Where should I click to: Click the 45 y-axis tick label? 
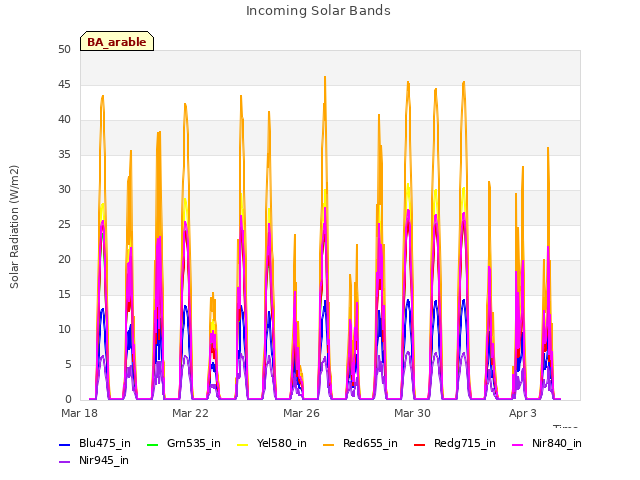tap(64, 85)
